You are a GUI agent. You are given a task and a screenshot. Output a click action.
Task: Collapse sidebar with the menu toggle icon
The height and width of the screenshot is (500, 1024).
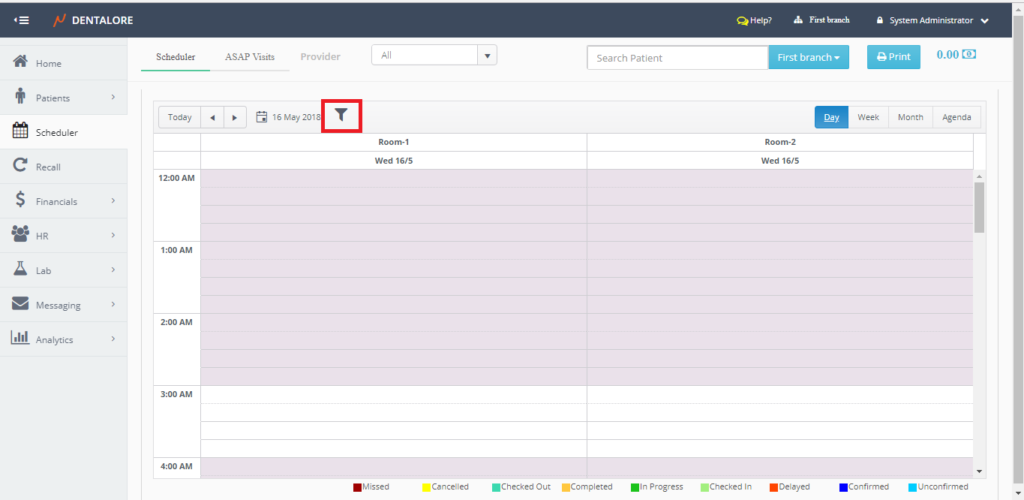click(21, 20)
